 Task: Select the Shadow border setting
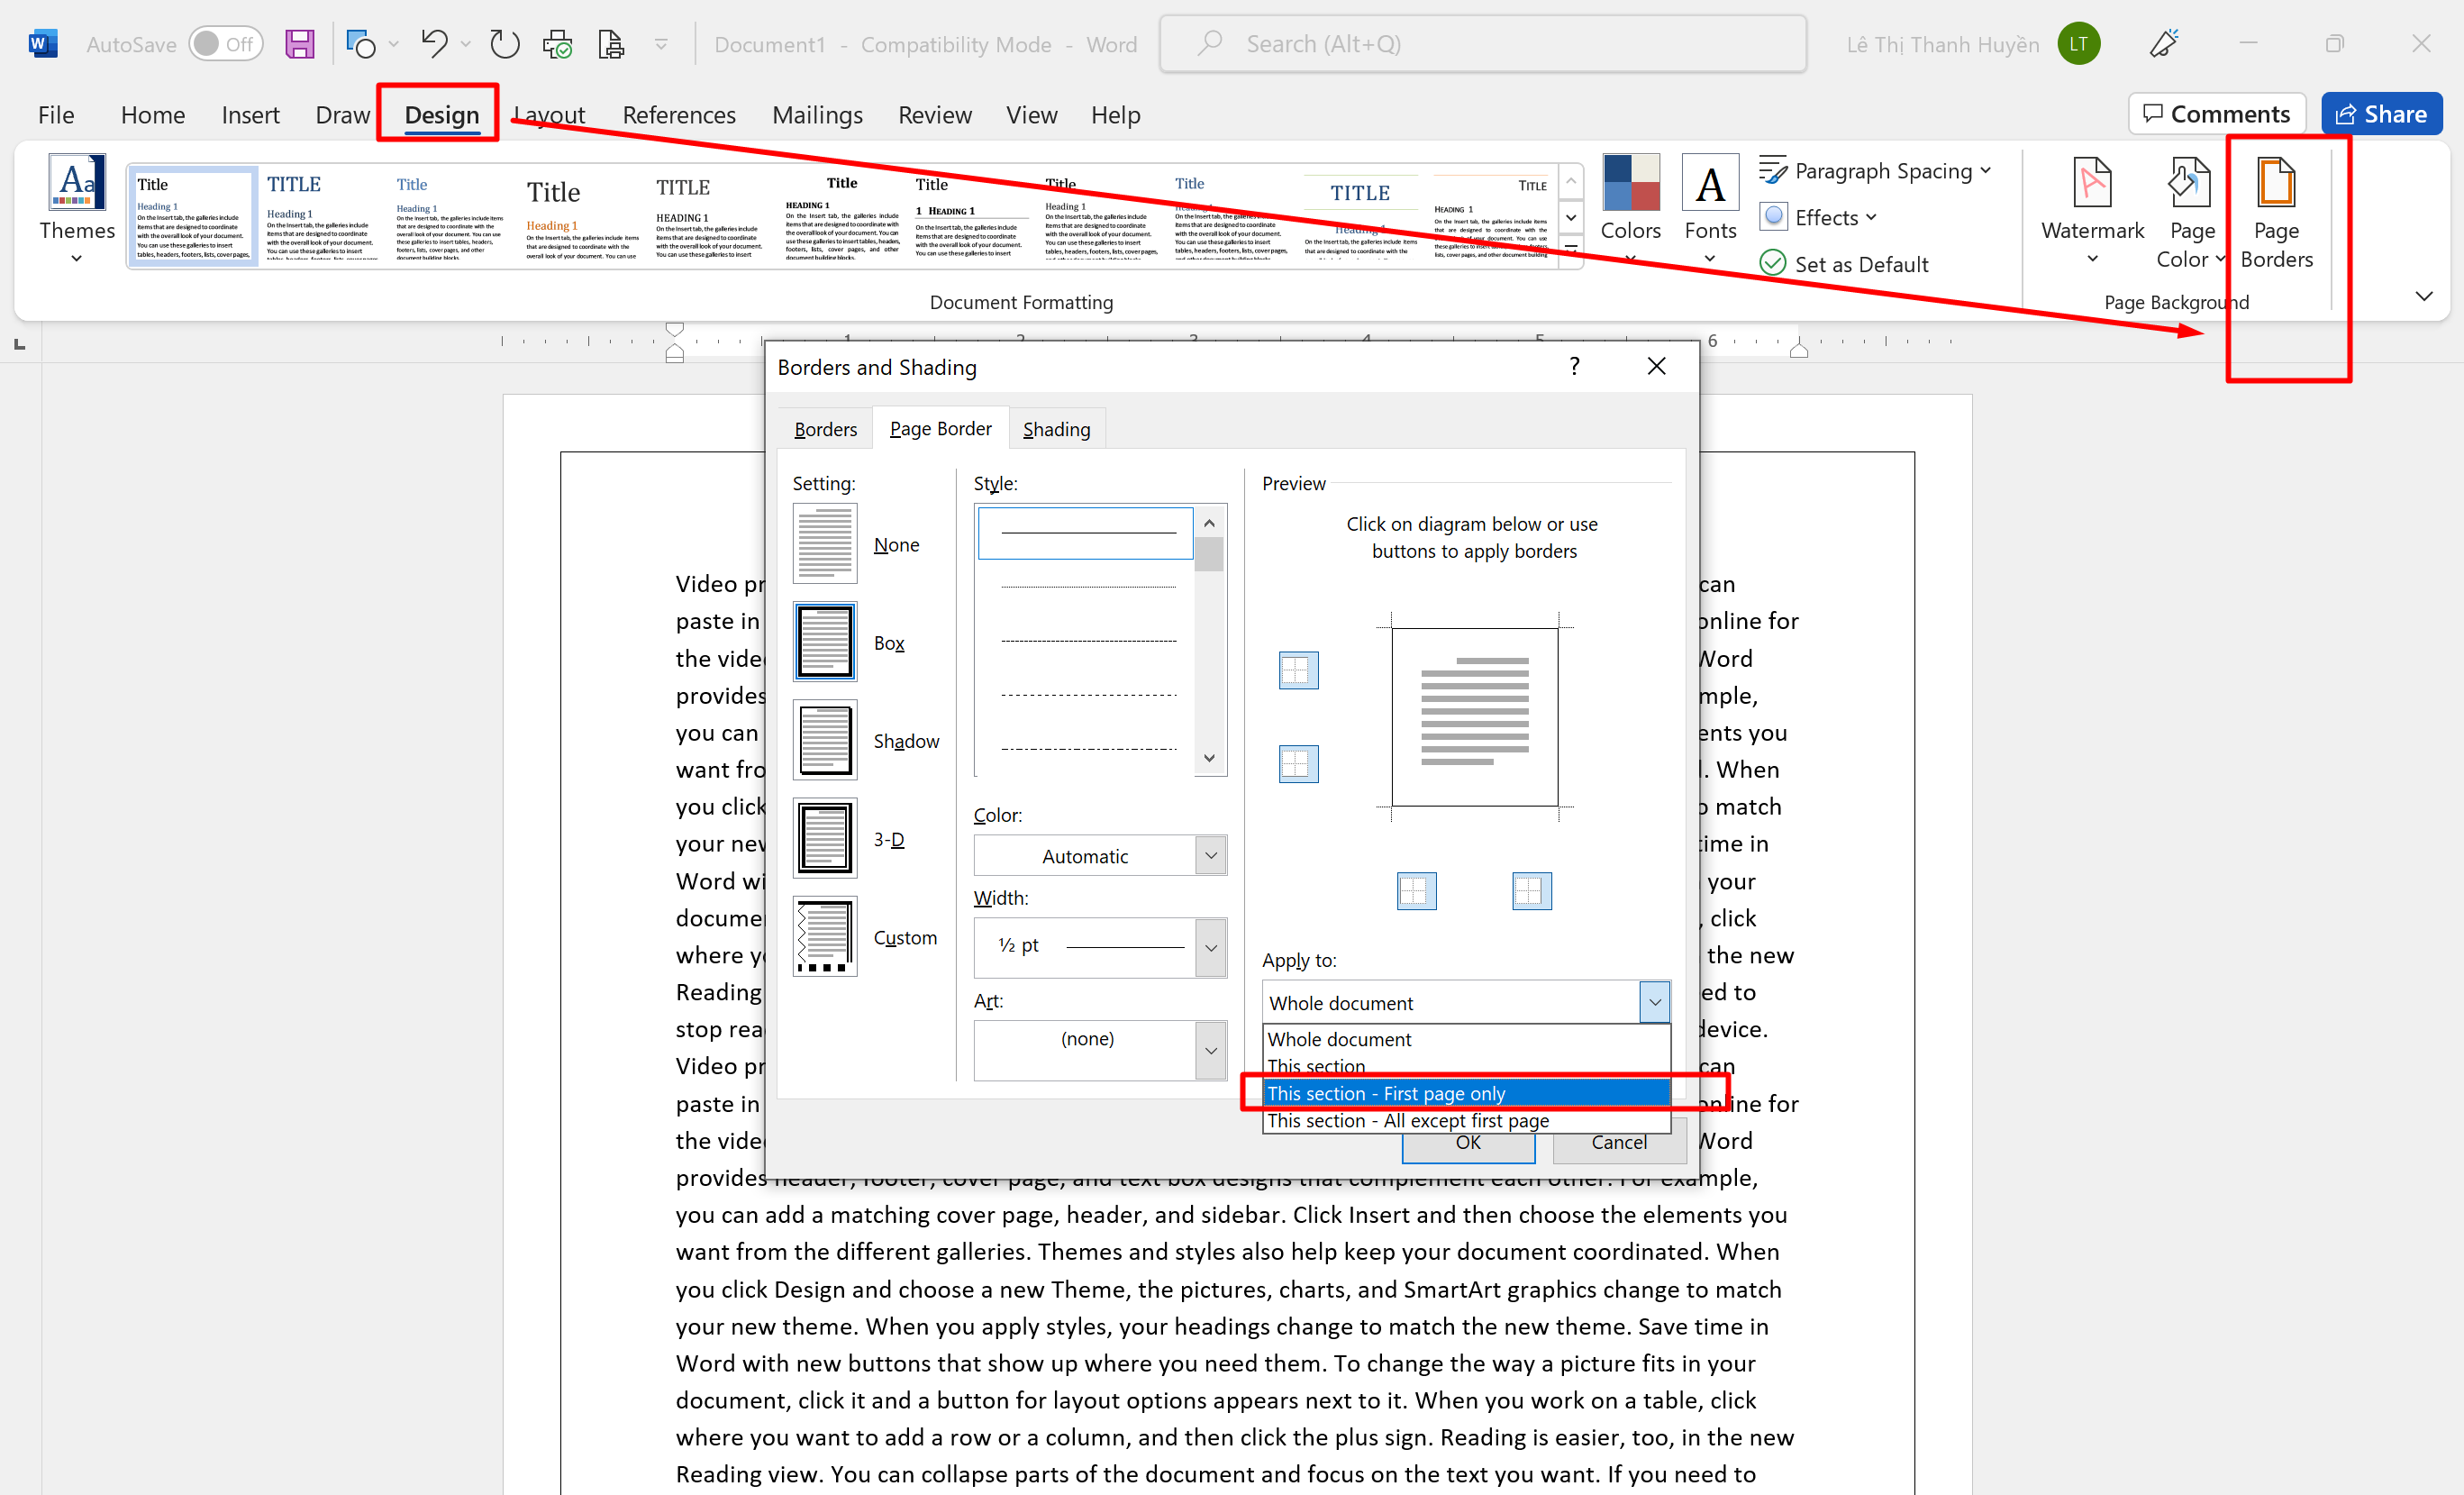(825, 740)
